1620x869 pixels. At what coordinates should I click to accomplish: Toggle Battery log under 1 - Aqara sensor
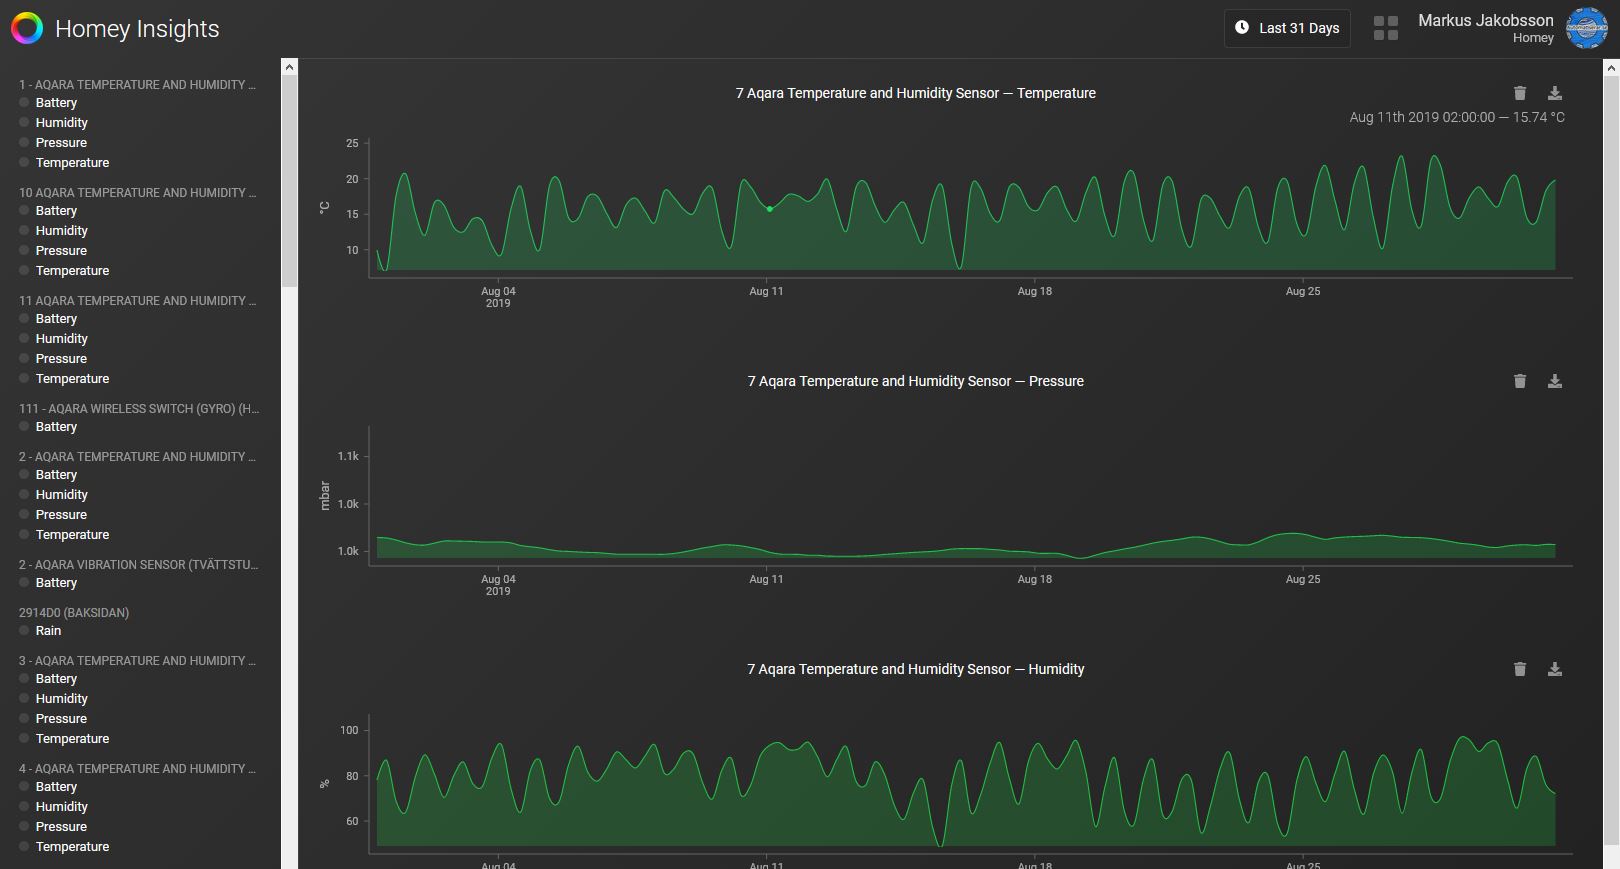coord(48,103)
